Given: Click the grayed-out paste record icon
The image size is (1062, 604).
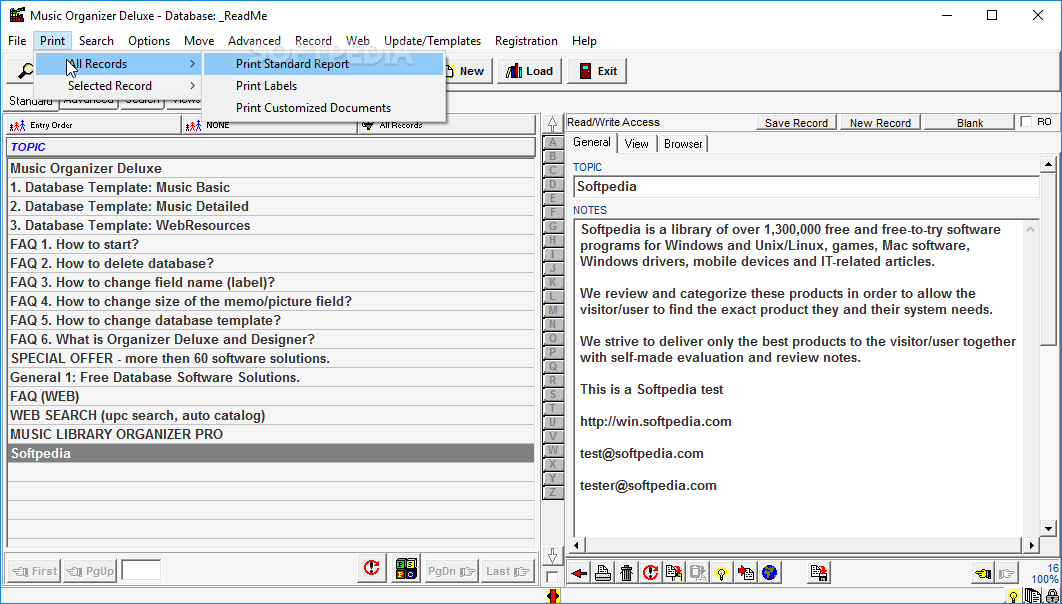Looking at the screenshot, I should (698, 573).
